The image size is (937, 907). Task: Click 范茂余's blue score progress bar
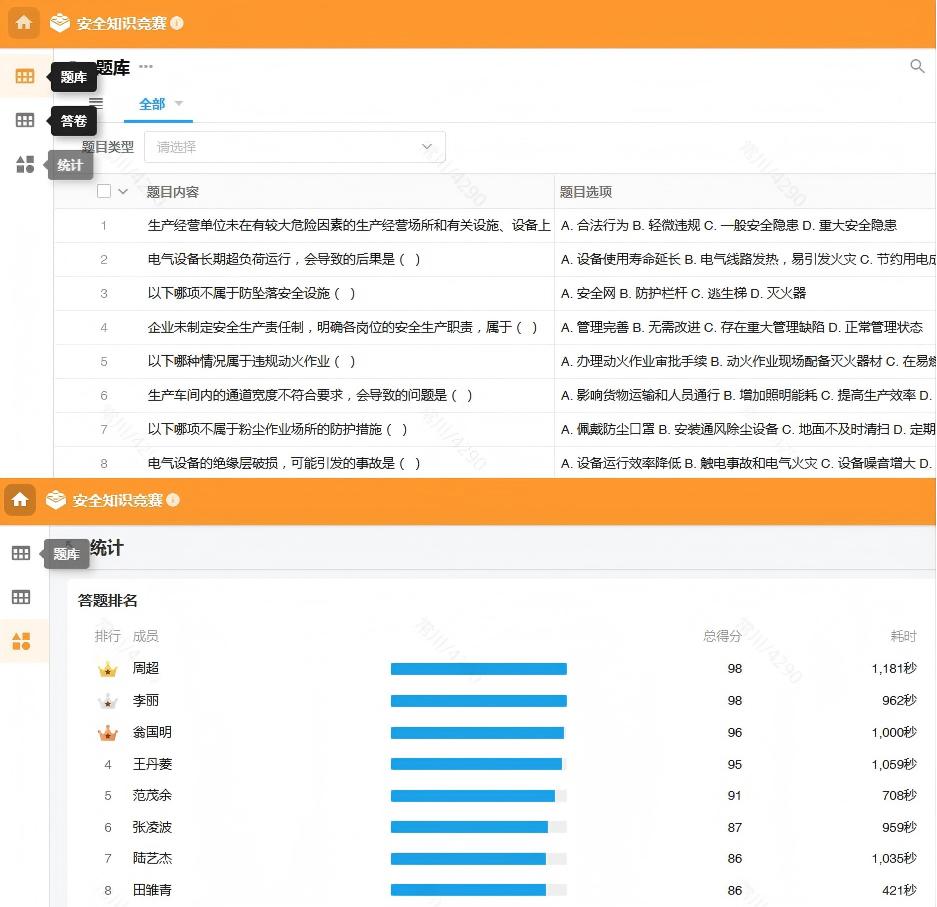tap(473, 796)
